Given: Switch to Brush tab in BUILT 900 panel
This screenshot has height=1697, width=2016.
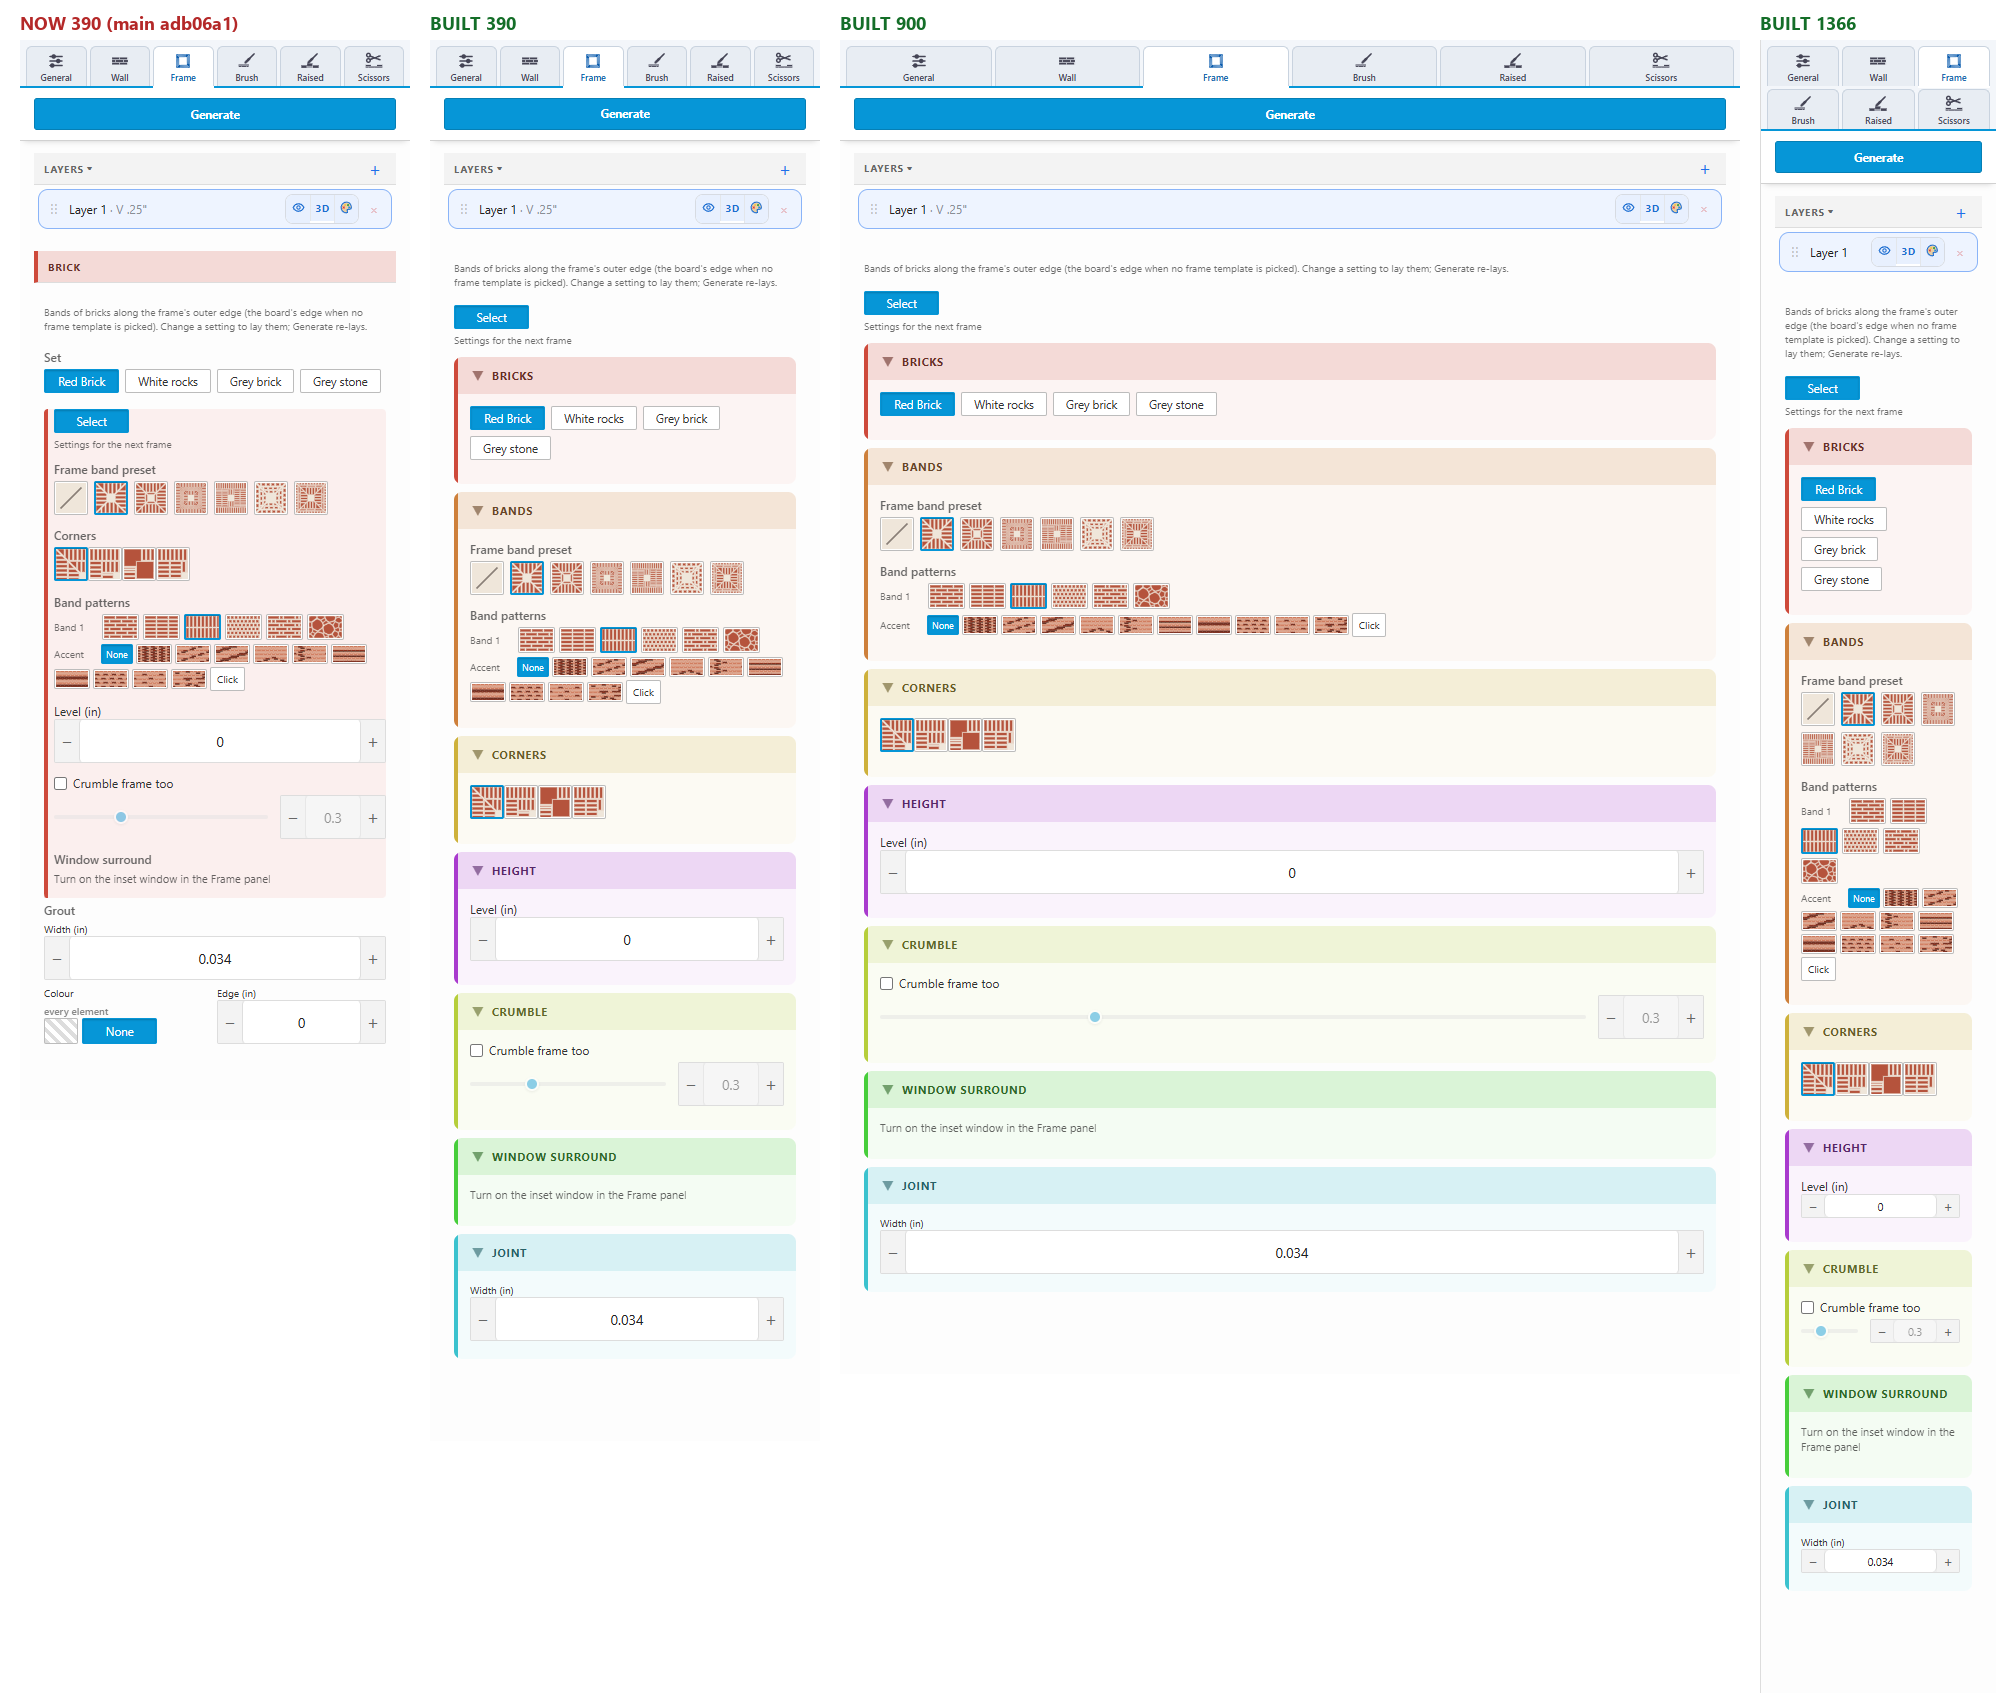Looking at the screenshot, I should click(x=1364, y=67).
